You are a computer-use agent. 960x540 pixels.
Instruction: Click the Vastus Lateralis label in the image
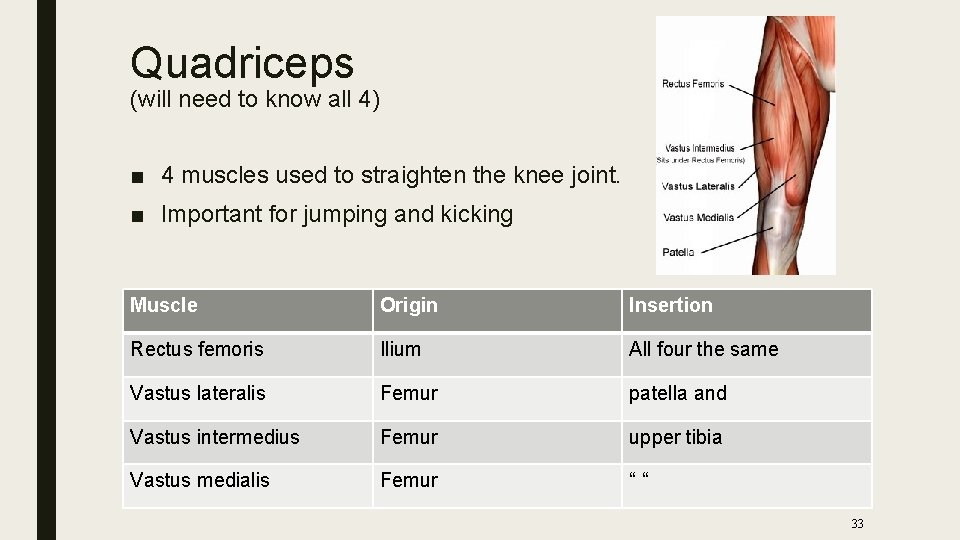coord(698,186)
